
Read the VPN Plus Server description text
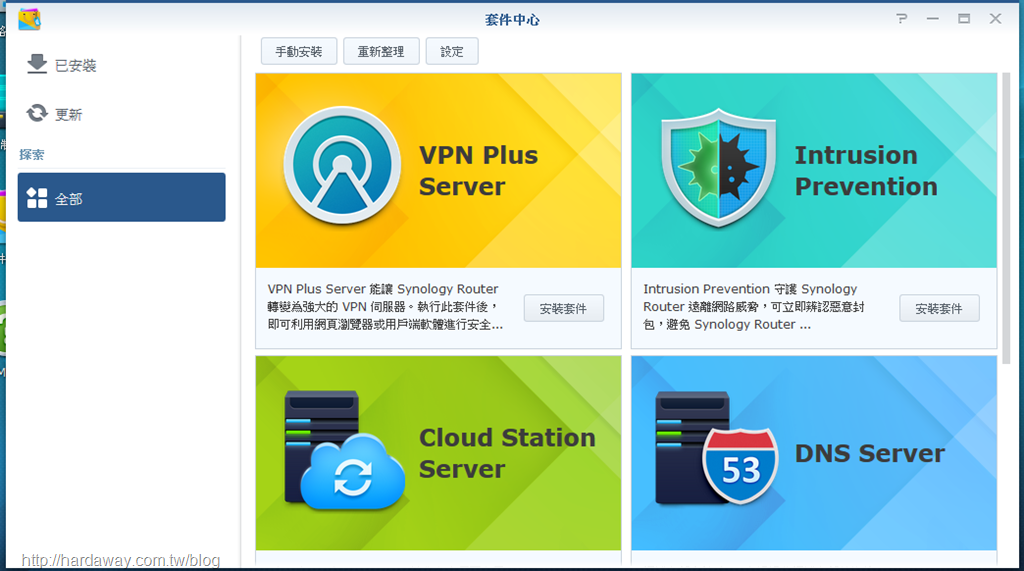pos(385,306)
